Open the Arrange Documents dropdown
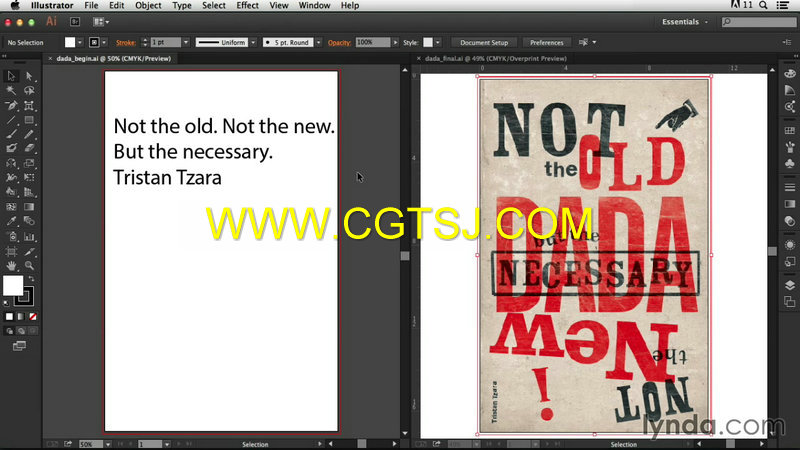The width and height of the screenshot is (800, 450). click(x=101, y=22)
